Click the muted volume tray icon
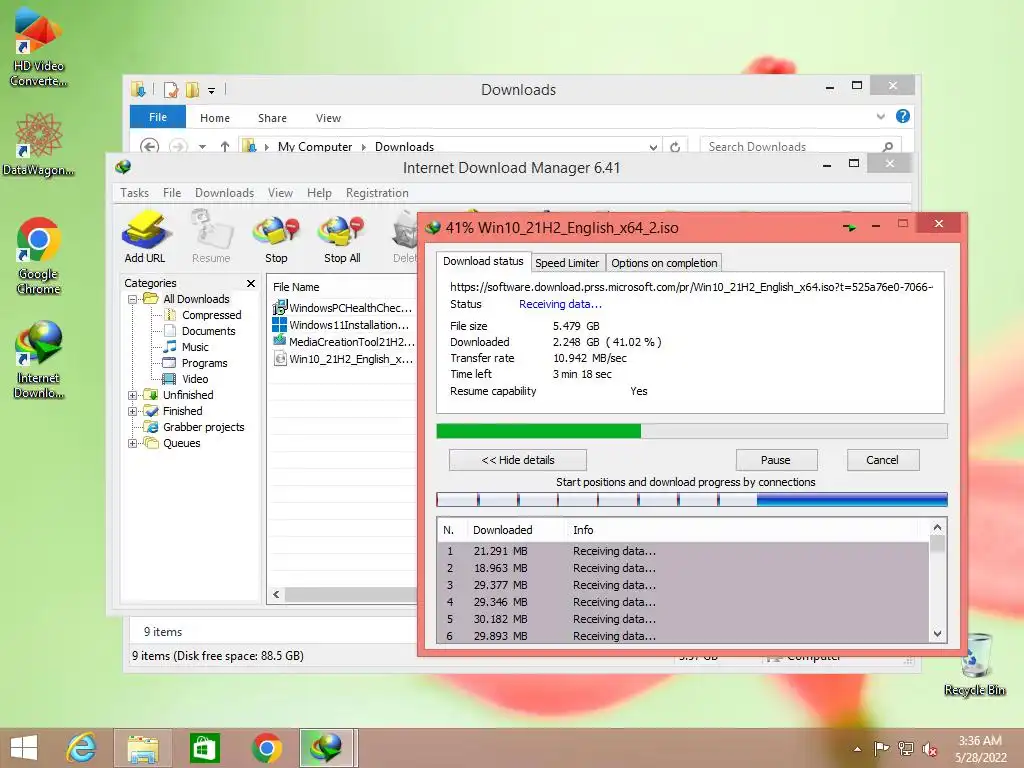Screen dimensions: 1024x768 (x=930, y=749)
